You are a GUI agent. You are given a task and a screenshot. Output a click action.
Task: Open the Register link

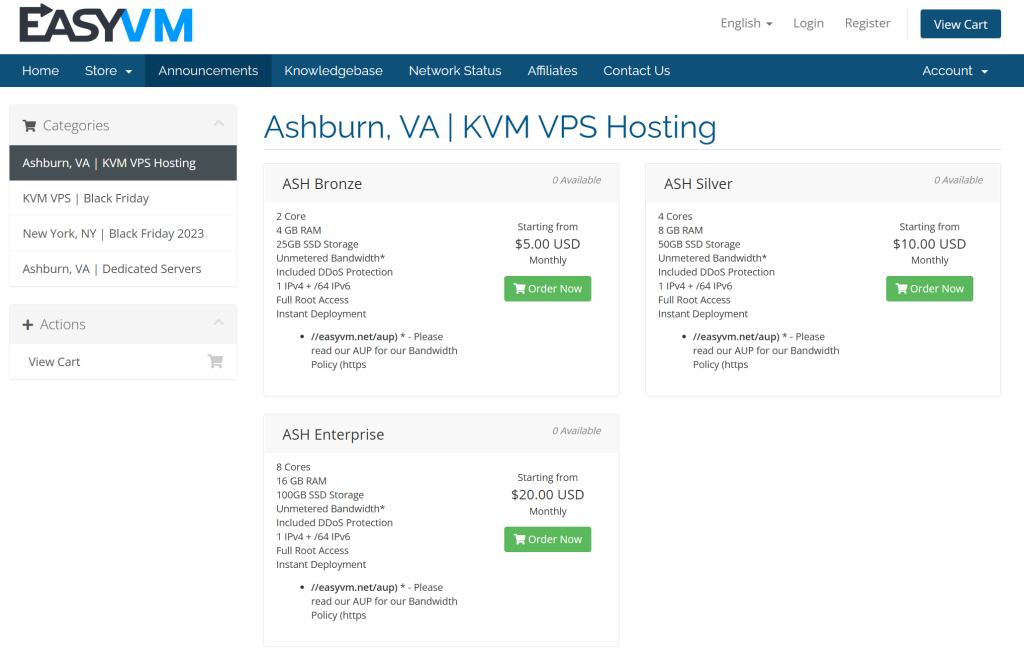click(867, 23)
